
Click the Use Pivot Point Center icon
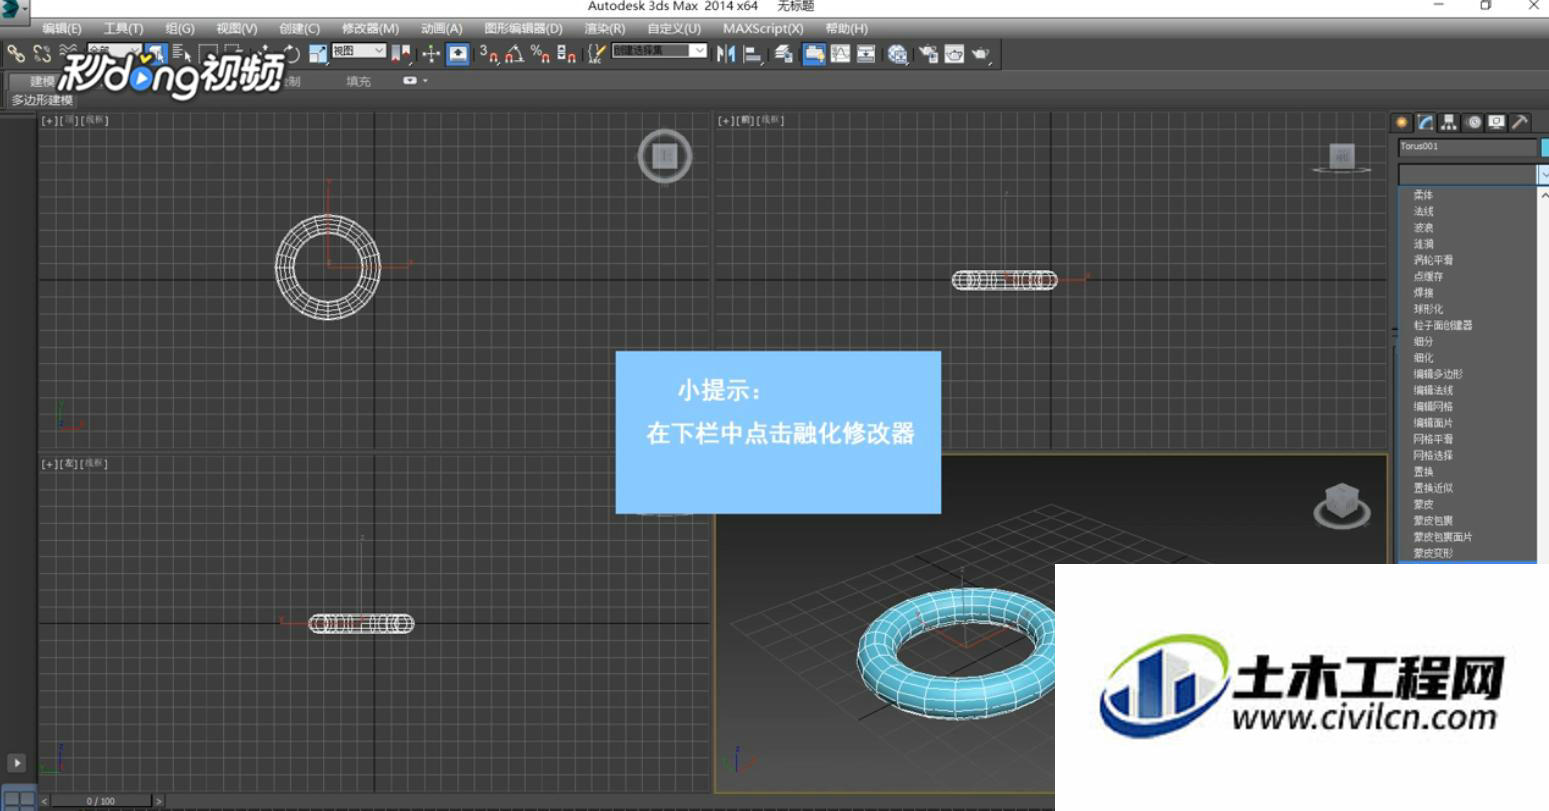(x=400, y=54)
